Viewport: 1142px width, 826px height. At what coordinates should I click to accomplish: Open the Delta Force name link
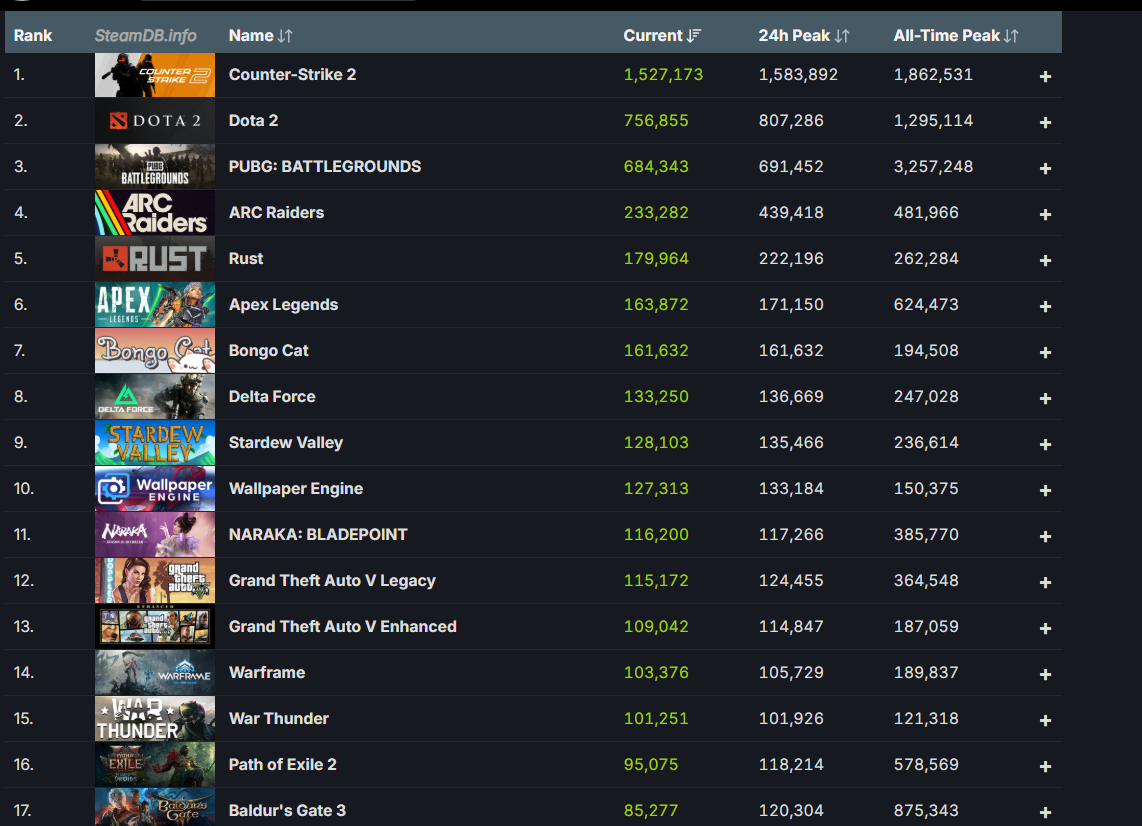coord(272,396)
